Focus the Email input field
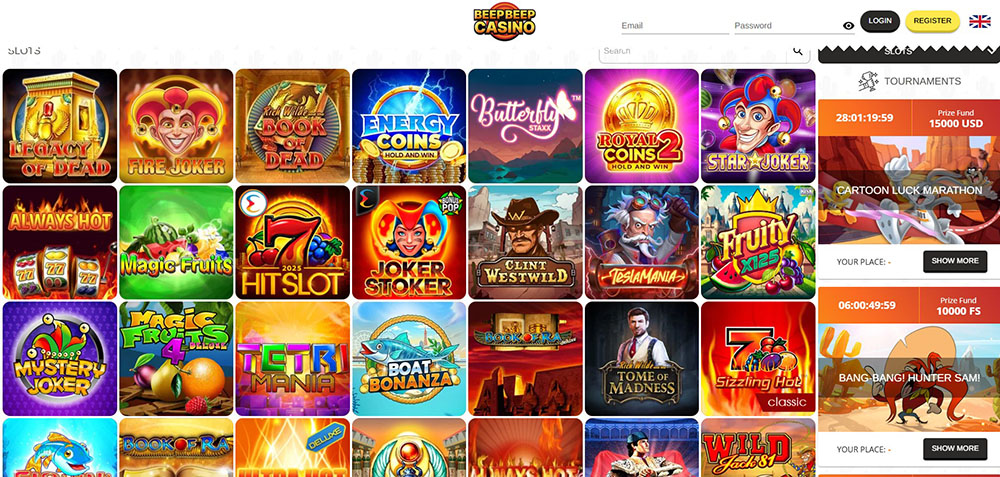Screen dimensions: 1000x477 pos(675,26)
